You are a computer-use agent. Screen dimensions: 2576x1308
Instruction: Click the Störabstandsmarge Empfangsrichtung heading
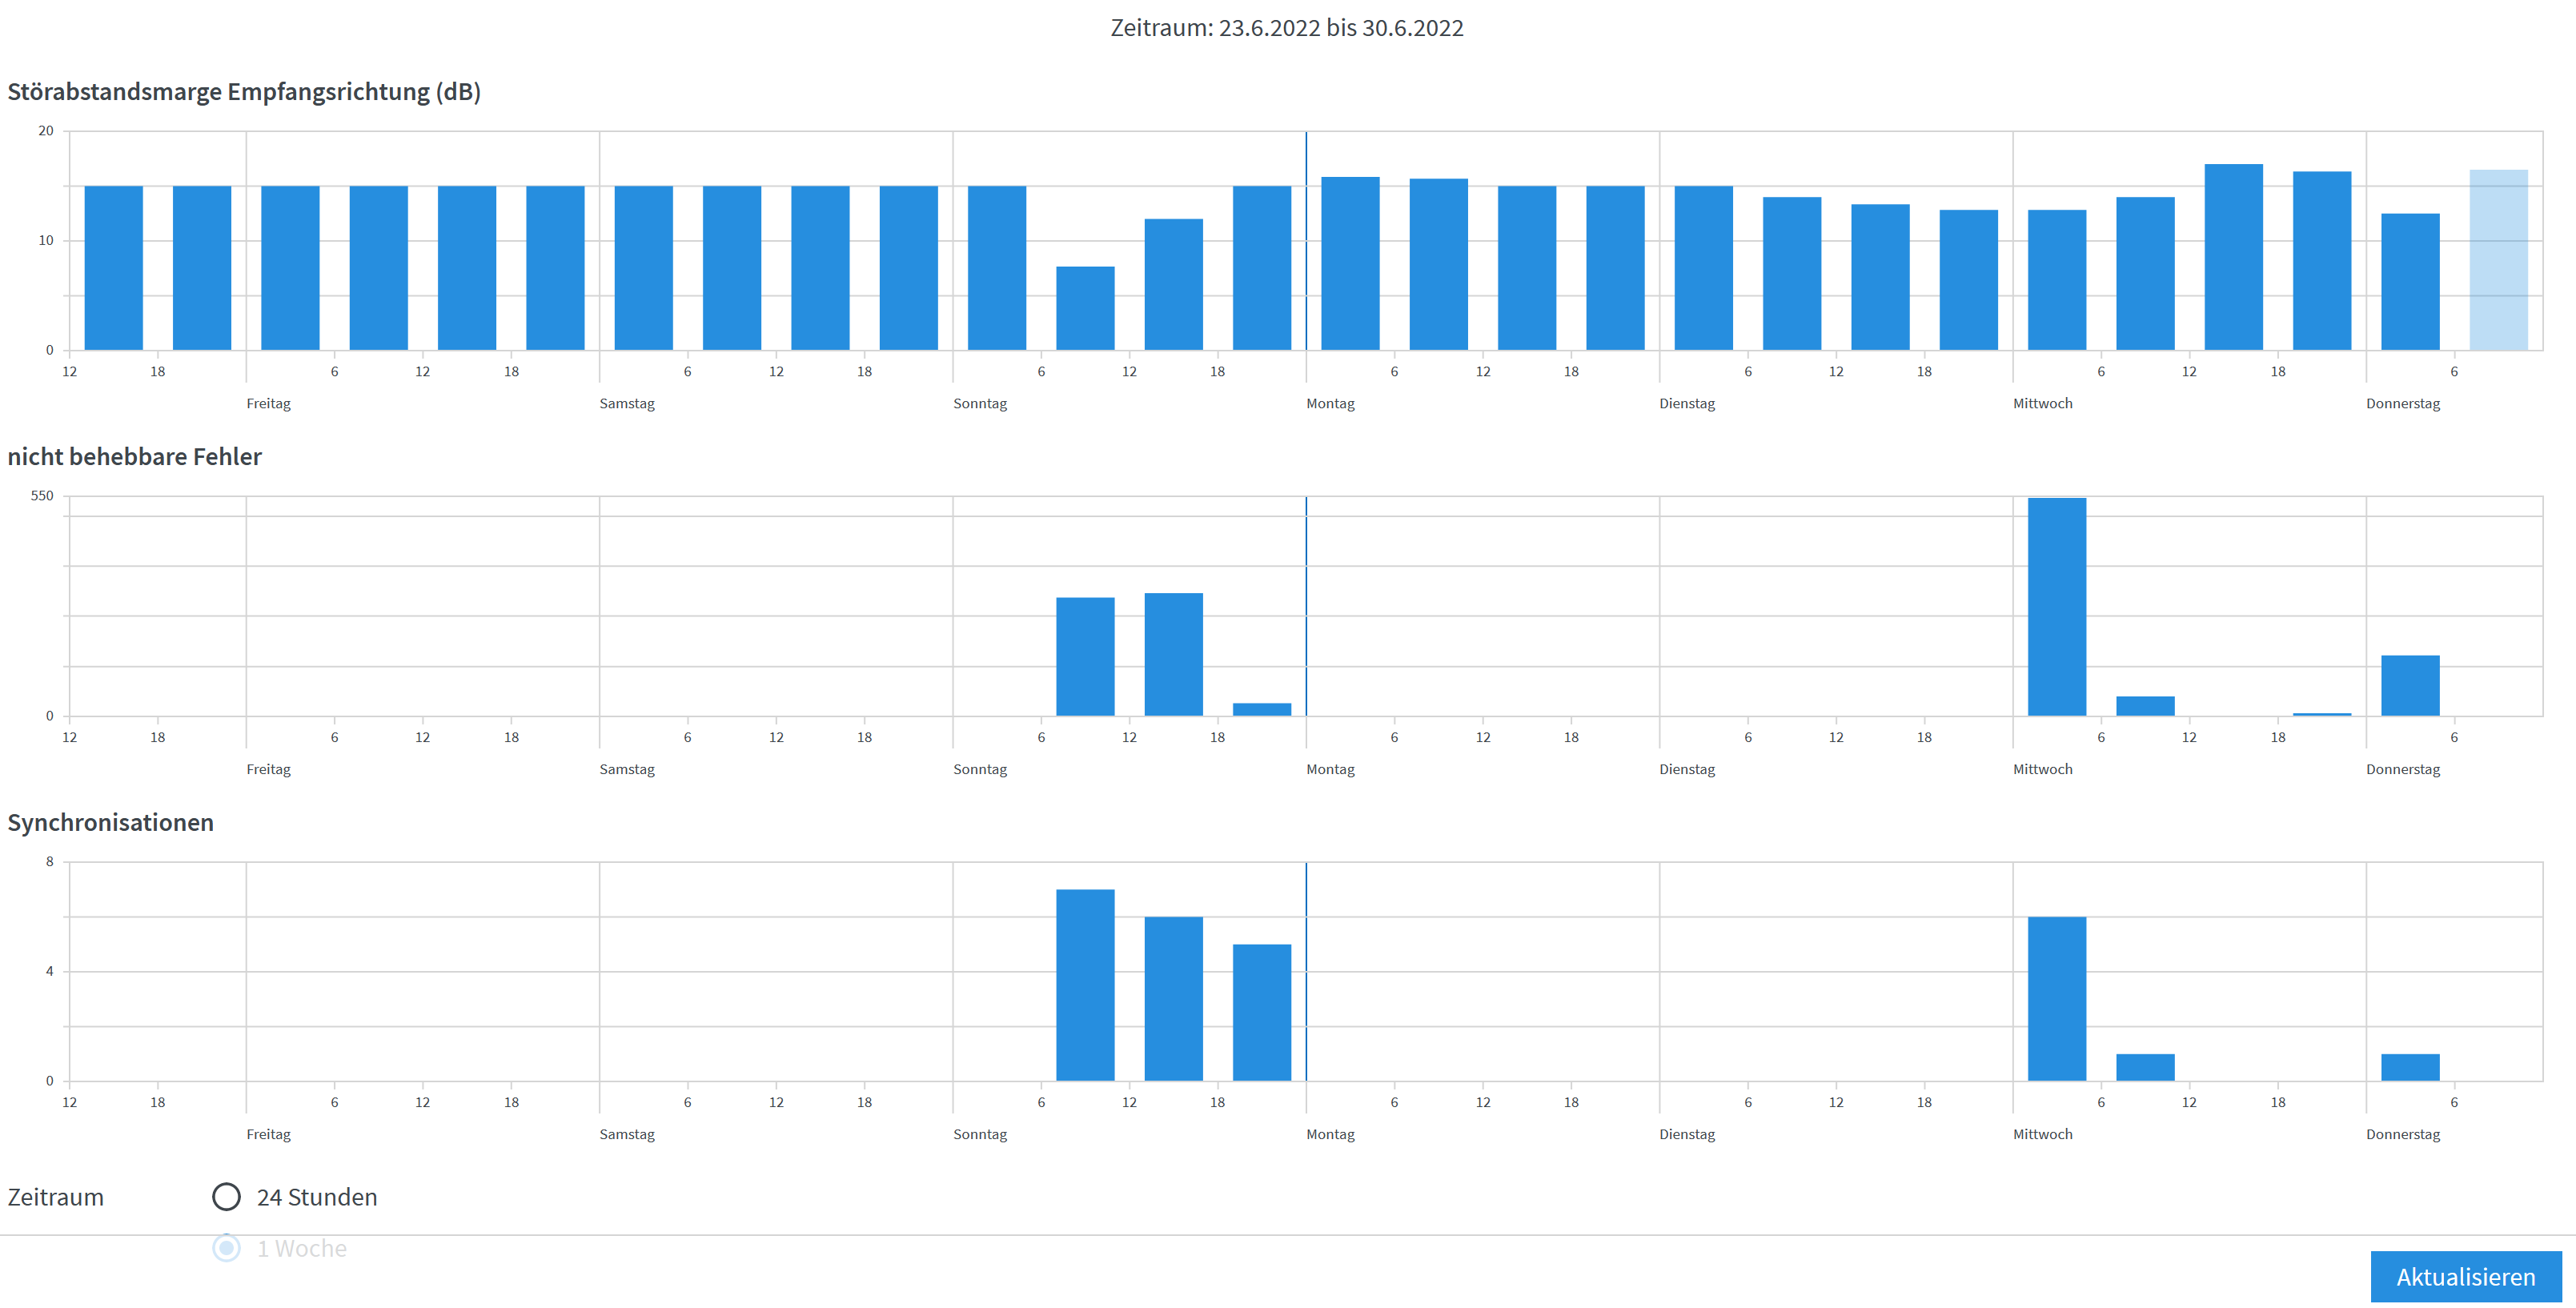click(x=244, y=92)
